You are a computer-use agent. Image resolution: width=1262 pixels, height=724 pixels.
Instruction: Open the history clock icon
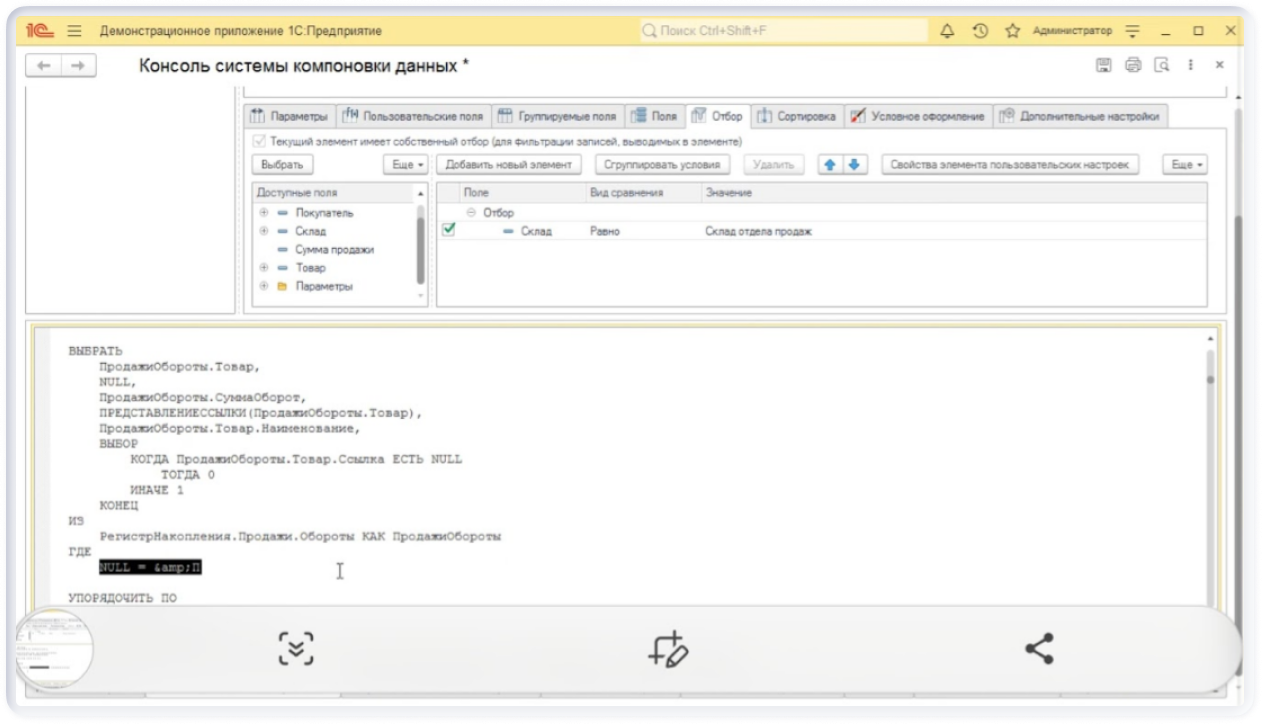[980, 31]
